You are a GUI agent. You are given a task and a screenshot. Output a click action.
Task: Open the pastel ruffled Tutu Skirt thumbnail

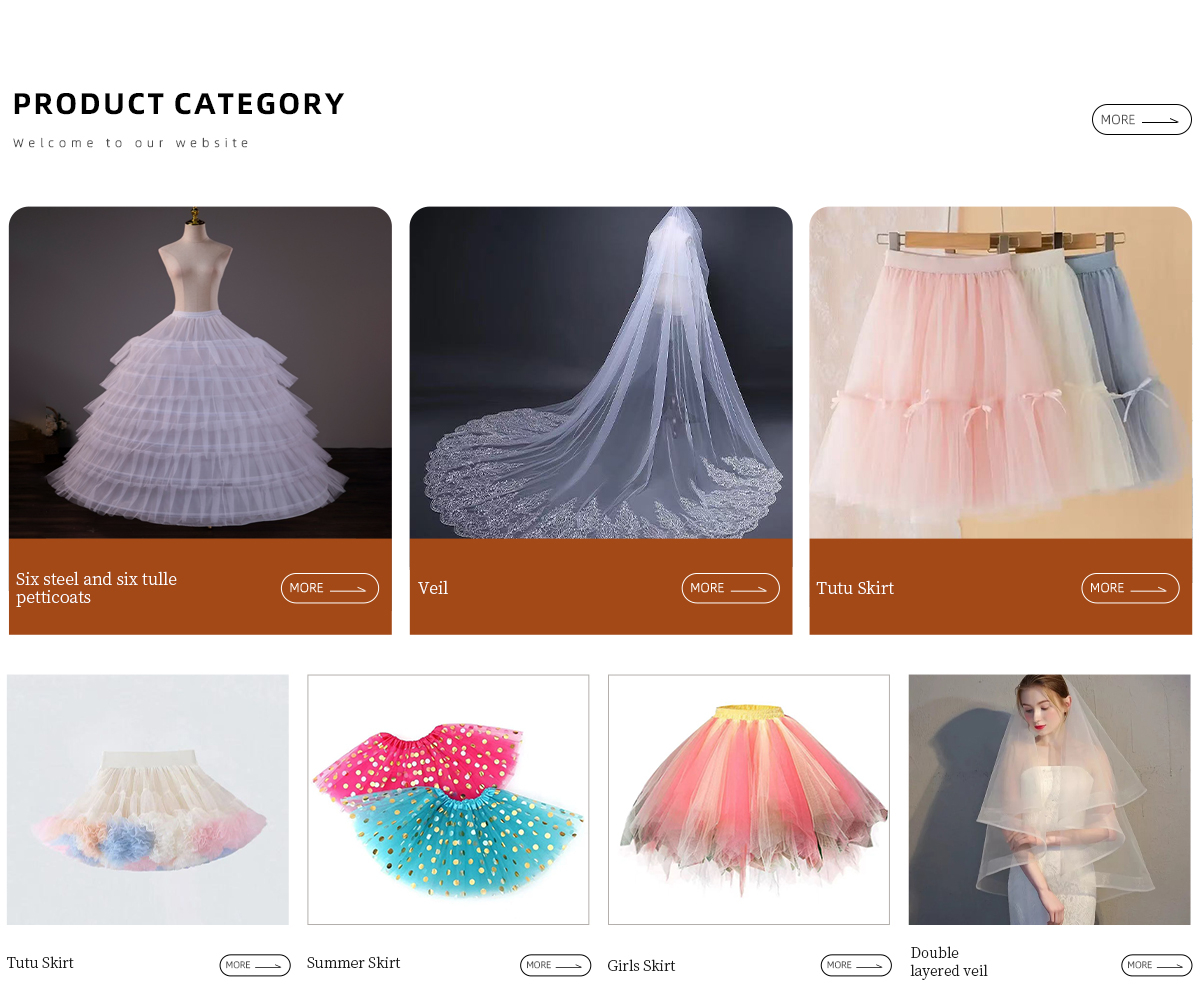click(148, 800)
